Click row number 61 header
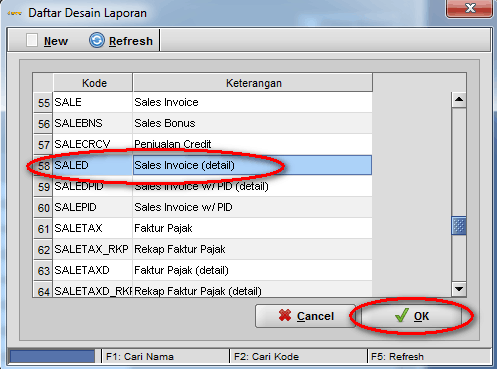497x369 pixels. coord(43,229)
